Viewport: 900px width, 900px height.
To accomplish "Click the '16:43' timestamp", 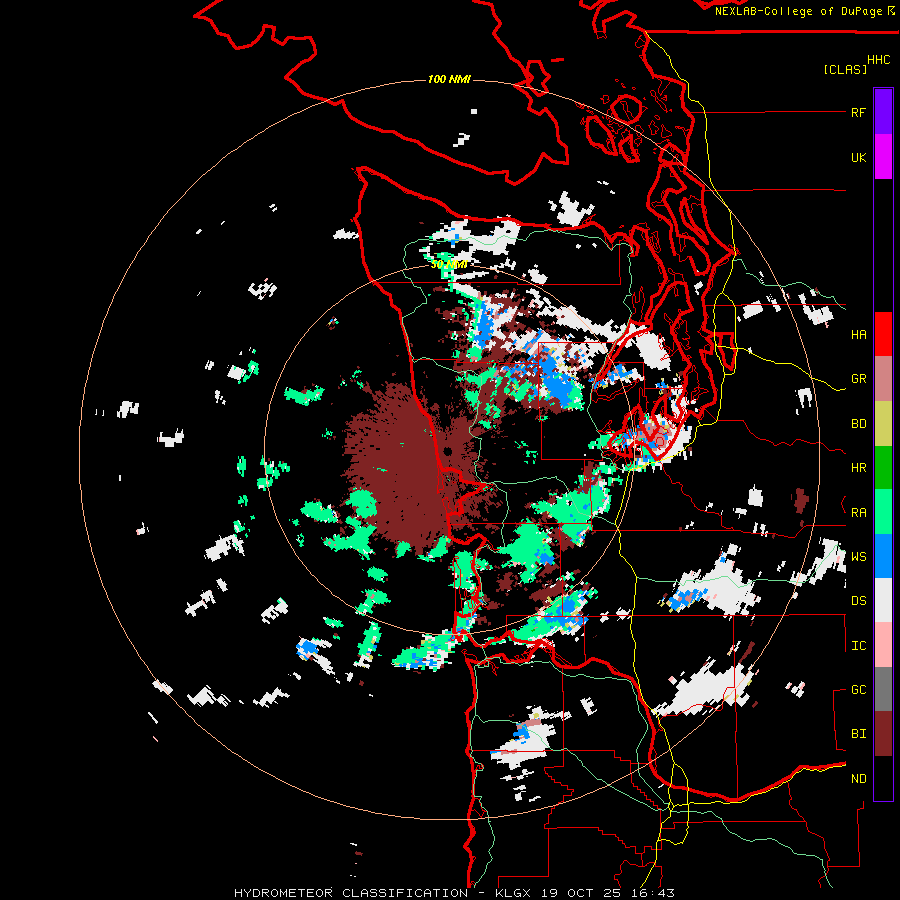I will pyautogui.click(x=654, y=893).
